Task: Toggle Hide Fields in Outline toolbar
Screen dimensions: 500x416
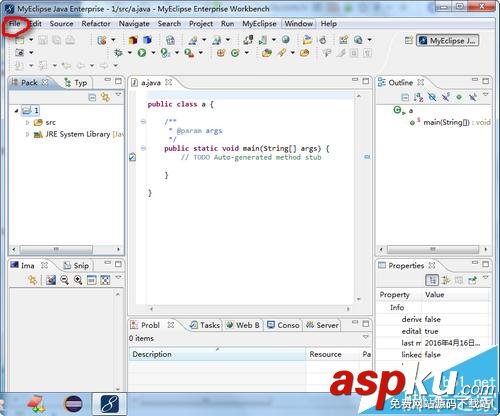Action: (432, 97)
